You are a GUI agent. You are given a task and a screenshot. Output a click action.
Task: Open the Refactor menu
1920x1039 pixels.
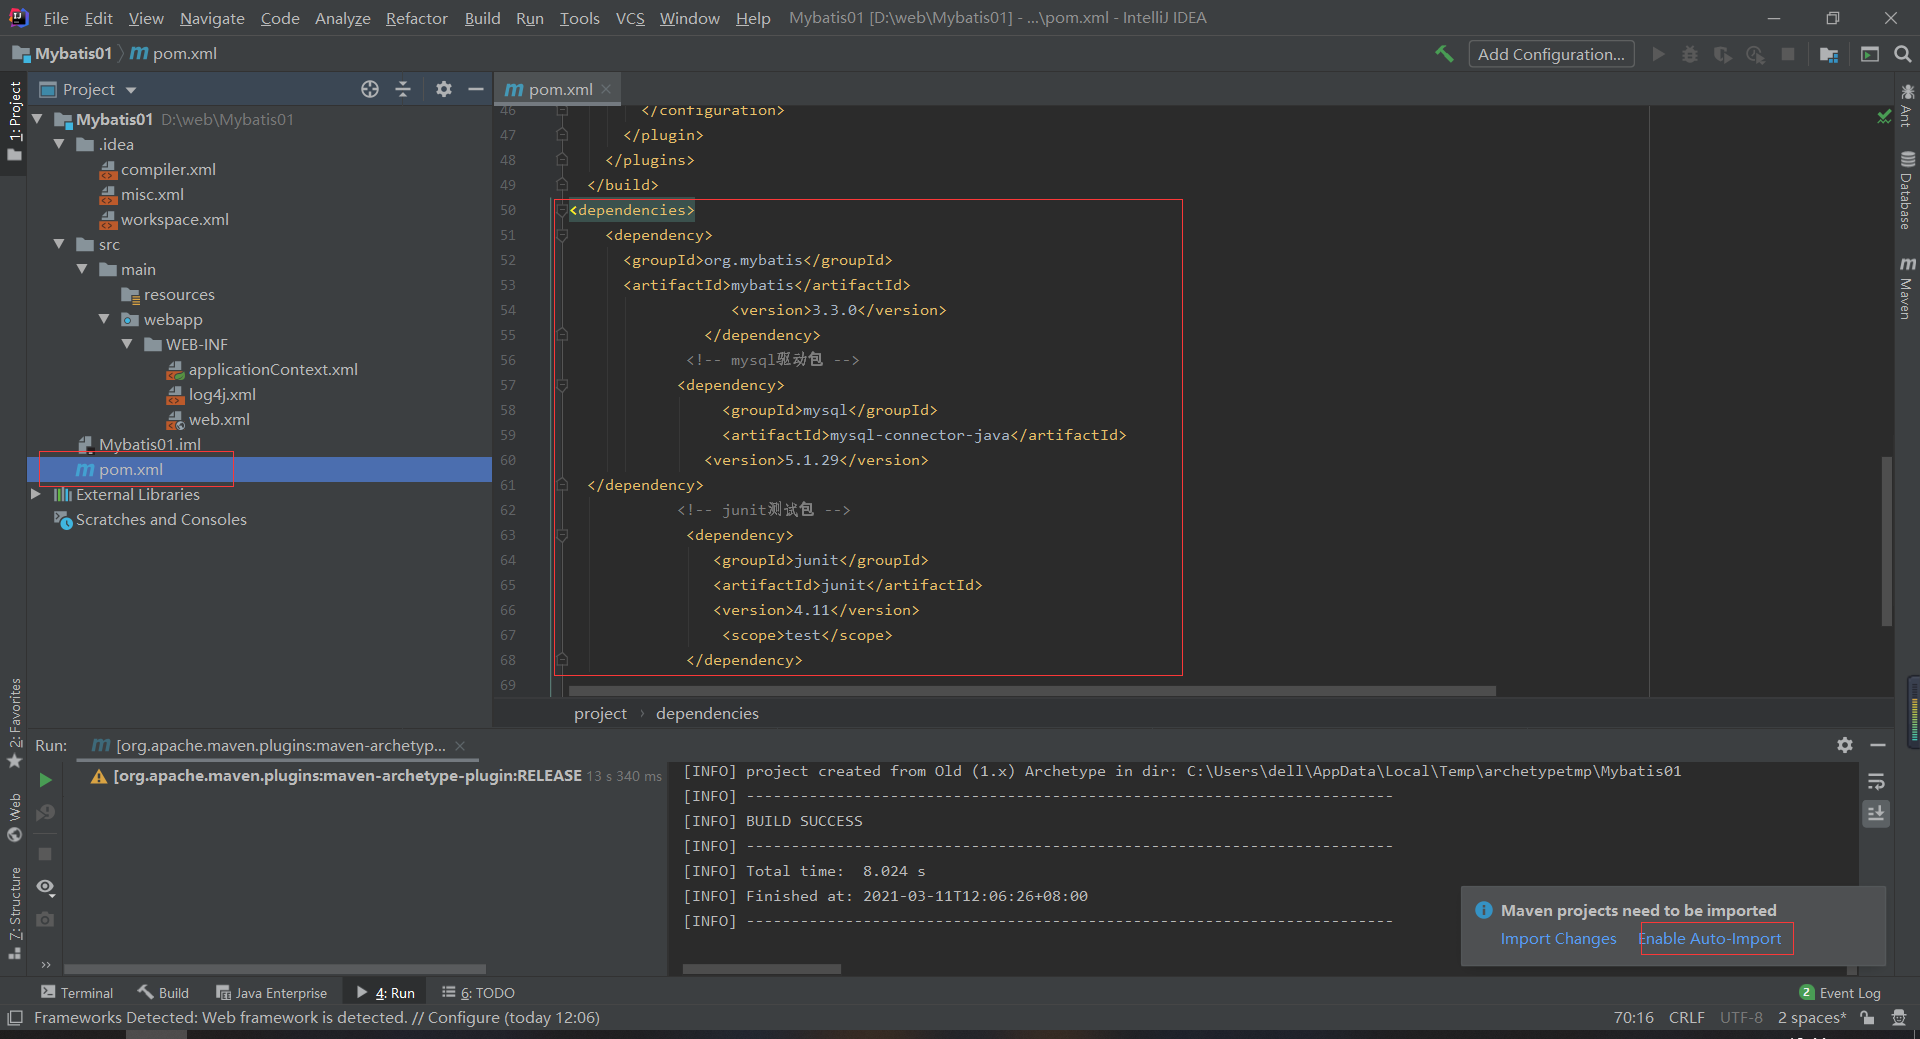pos(416,18)
